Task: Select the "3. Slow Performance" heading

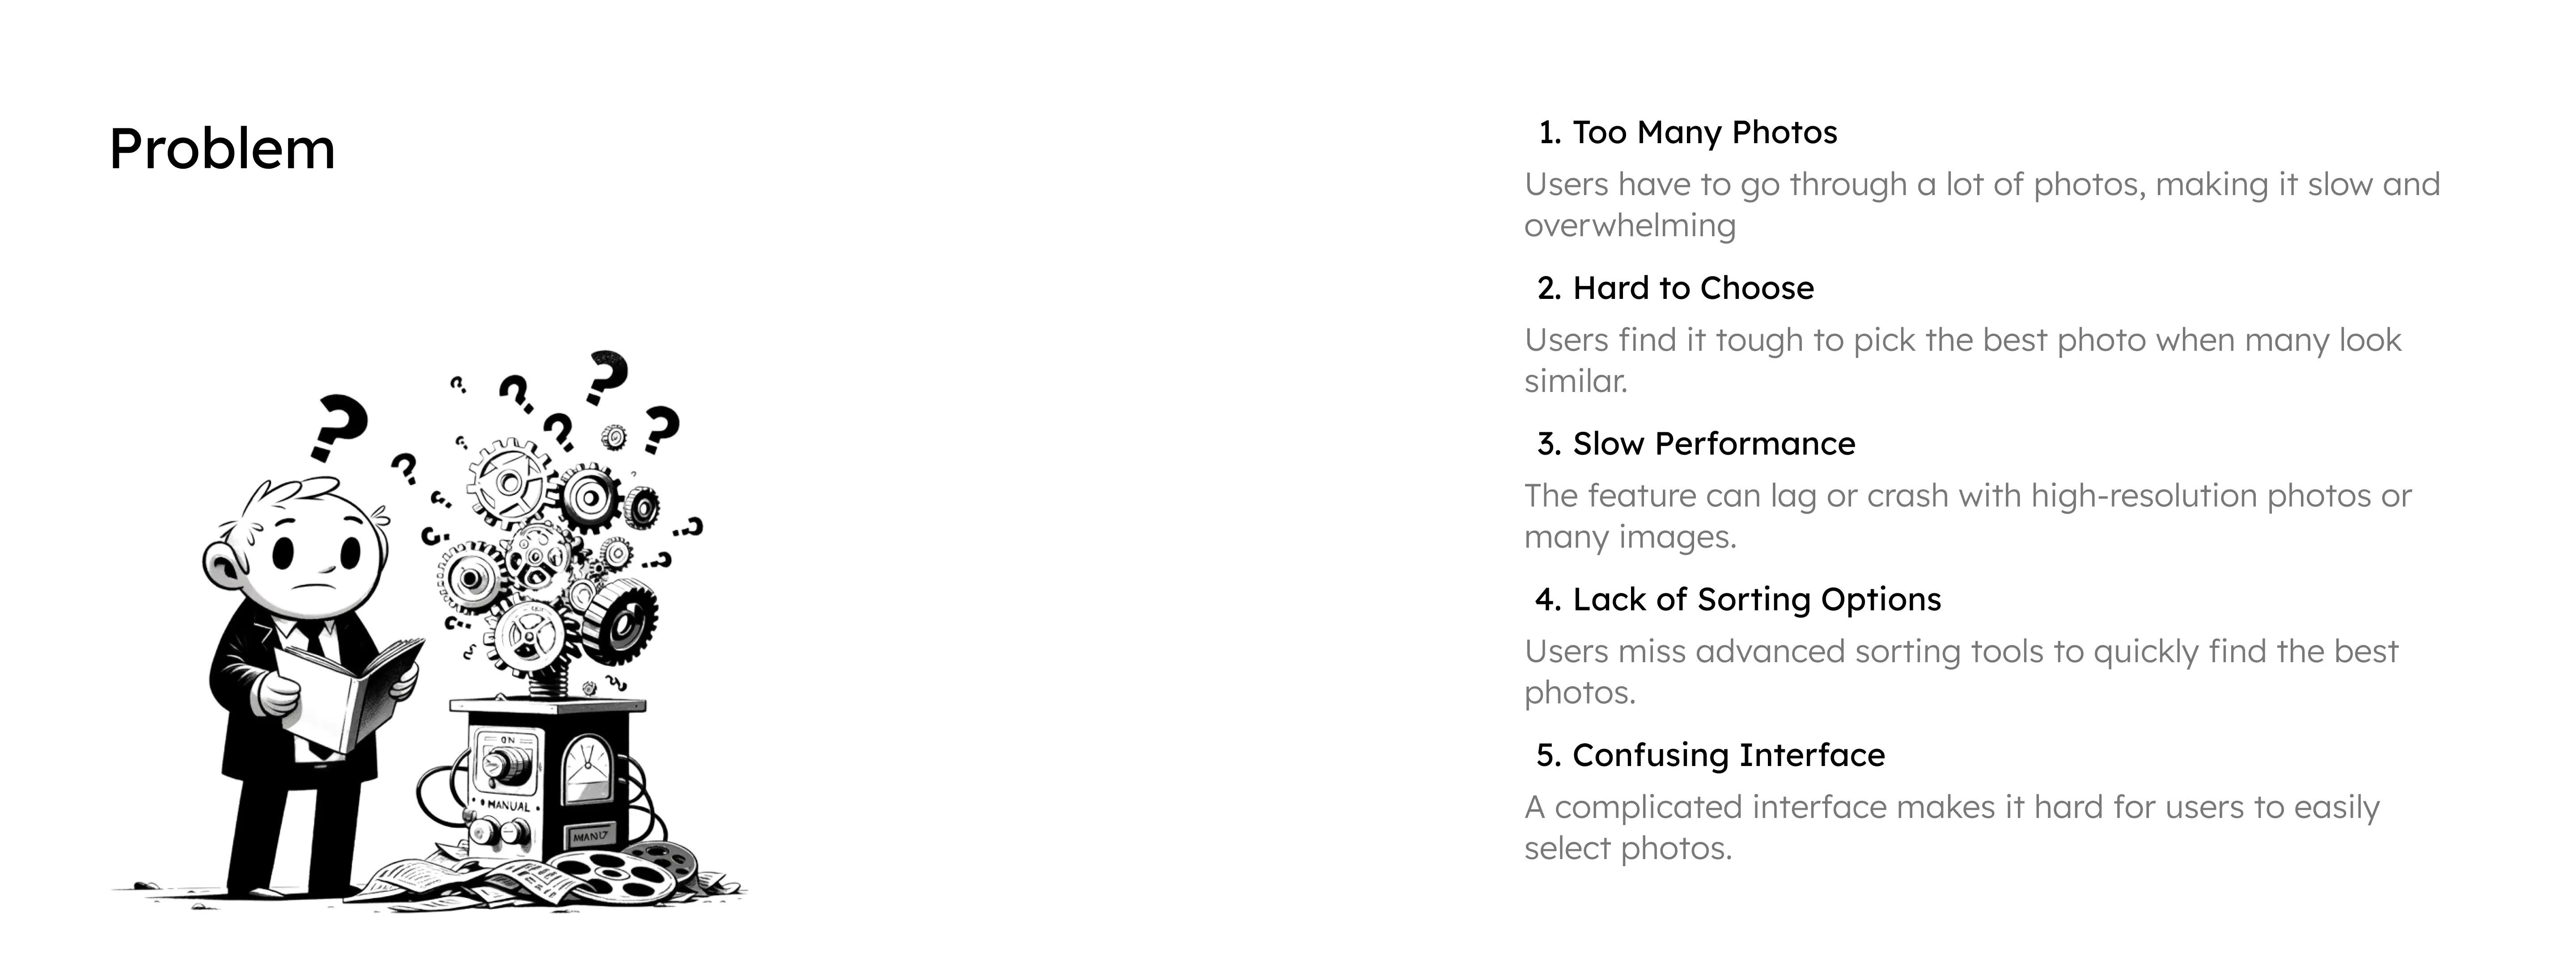Action: pos(1696,444)
